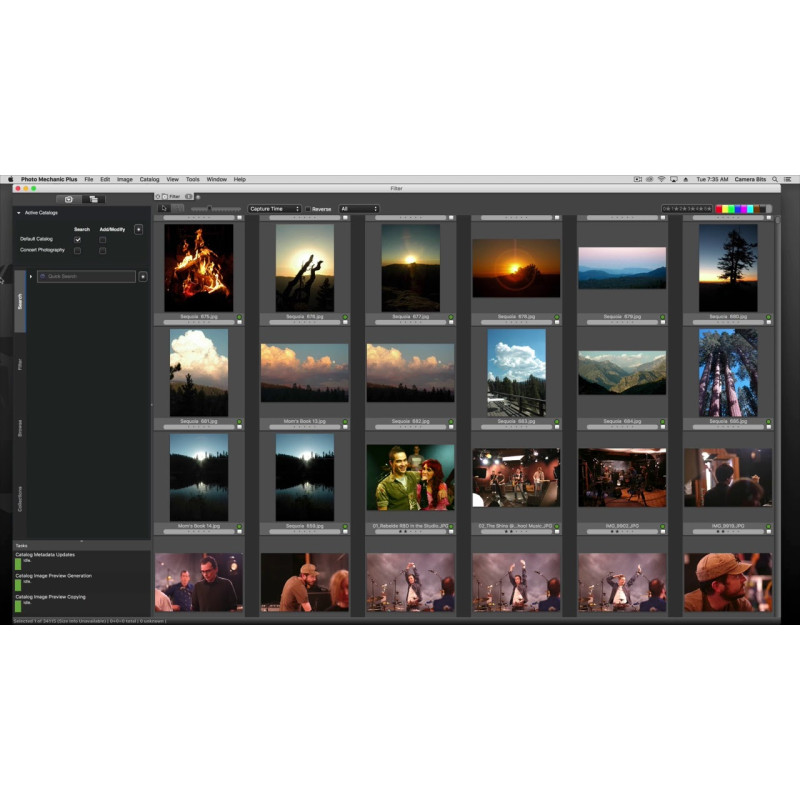The image size is (800, 800).
Task: Enable Search for Concert Photography catalog
Action: coord(78,251)
